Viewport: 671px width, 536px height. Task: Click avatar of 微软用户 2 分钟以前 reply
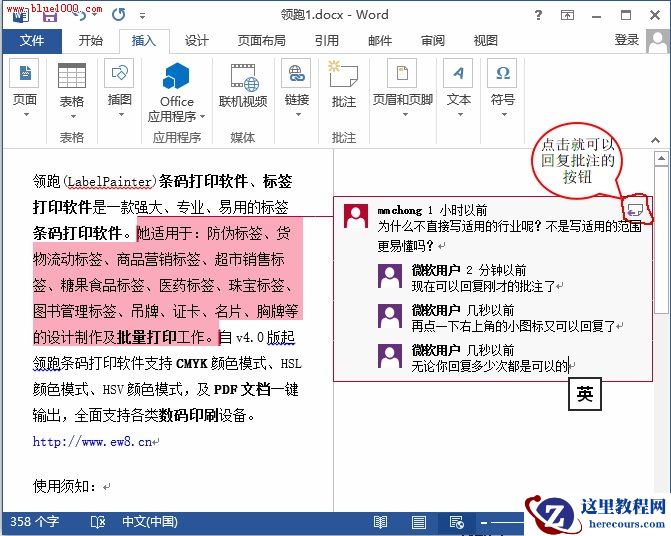click(x=390, y=276)
